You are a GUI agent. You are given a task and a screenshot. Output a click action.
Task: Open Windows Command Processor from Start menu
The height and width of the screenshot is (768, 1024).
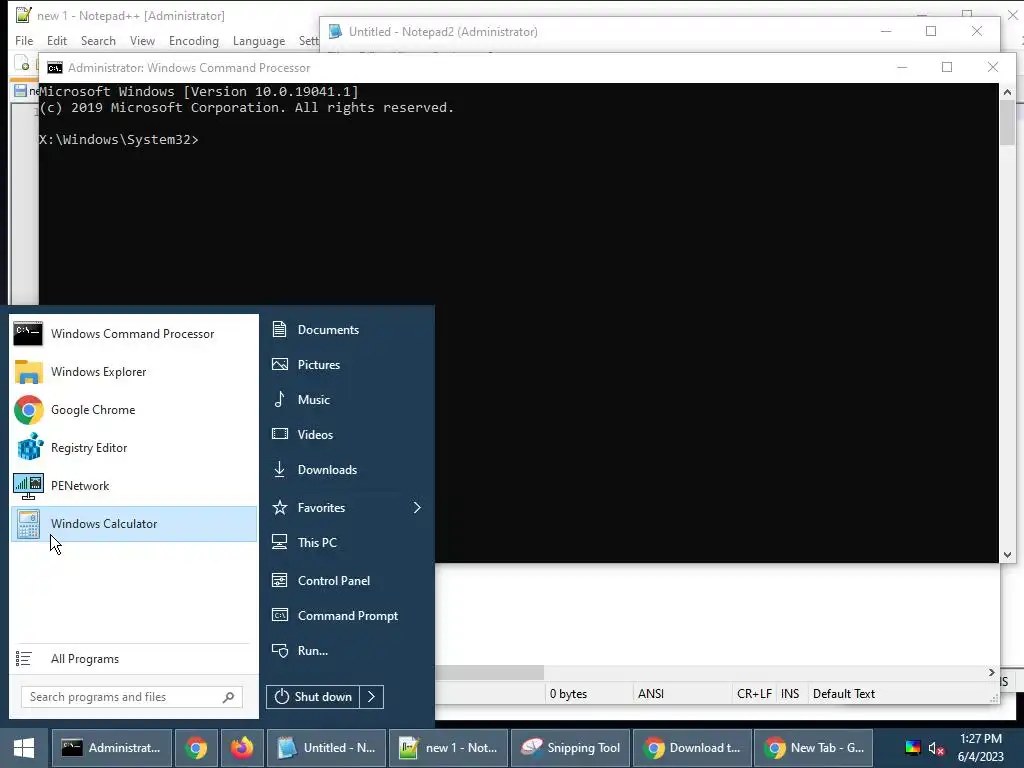134,334
